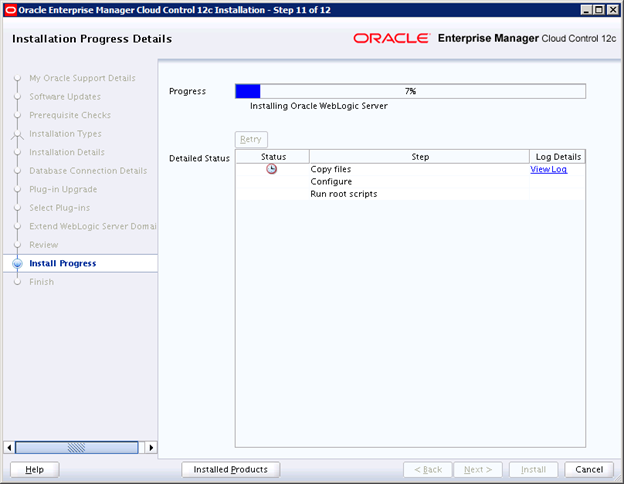Click the installation progress bar at 7%
624x484 pixels.
(x=410, y=91)
